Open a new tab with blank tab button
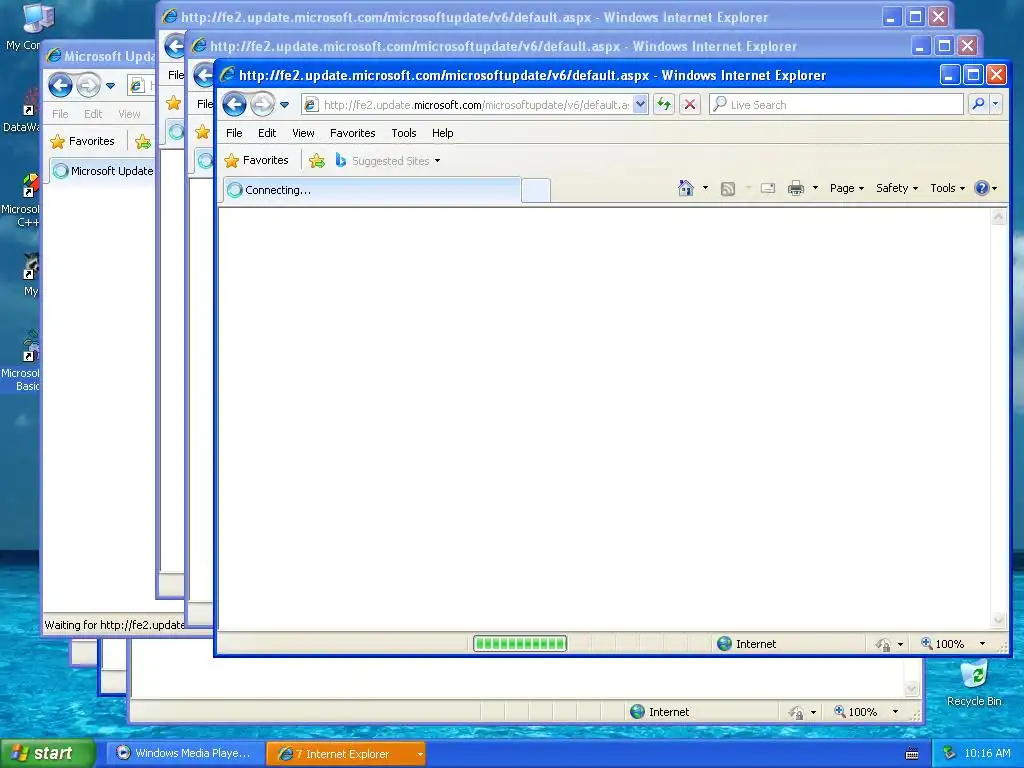This screenshot has width=1024, height=768. 536,191
